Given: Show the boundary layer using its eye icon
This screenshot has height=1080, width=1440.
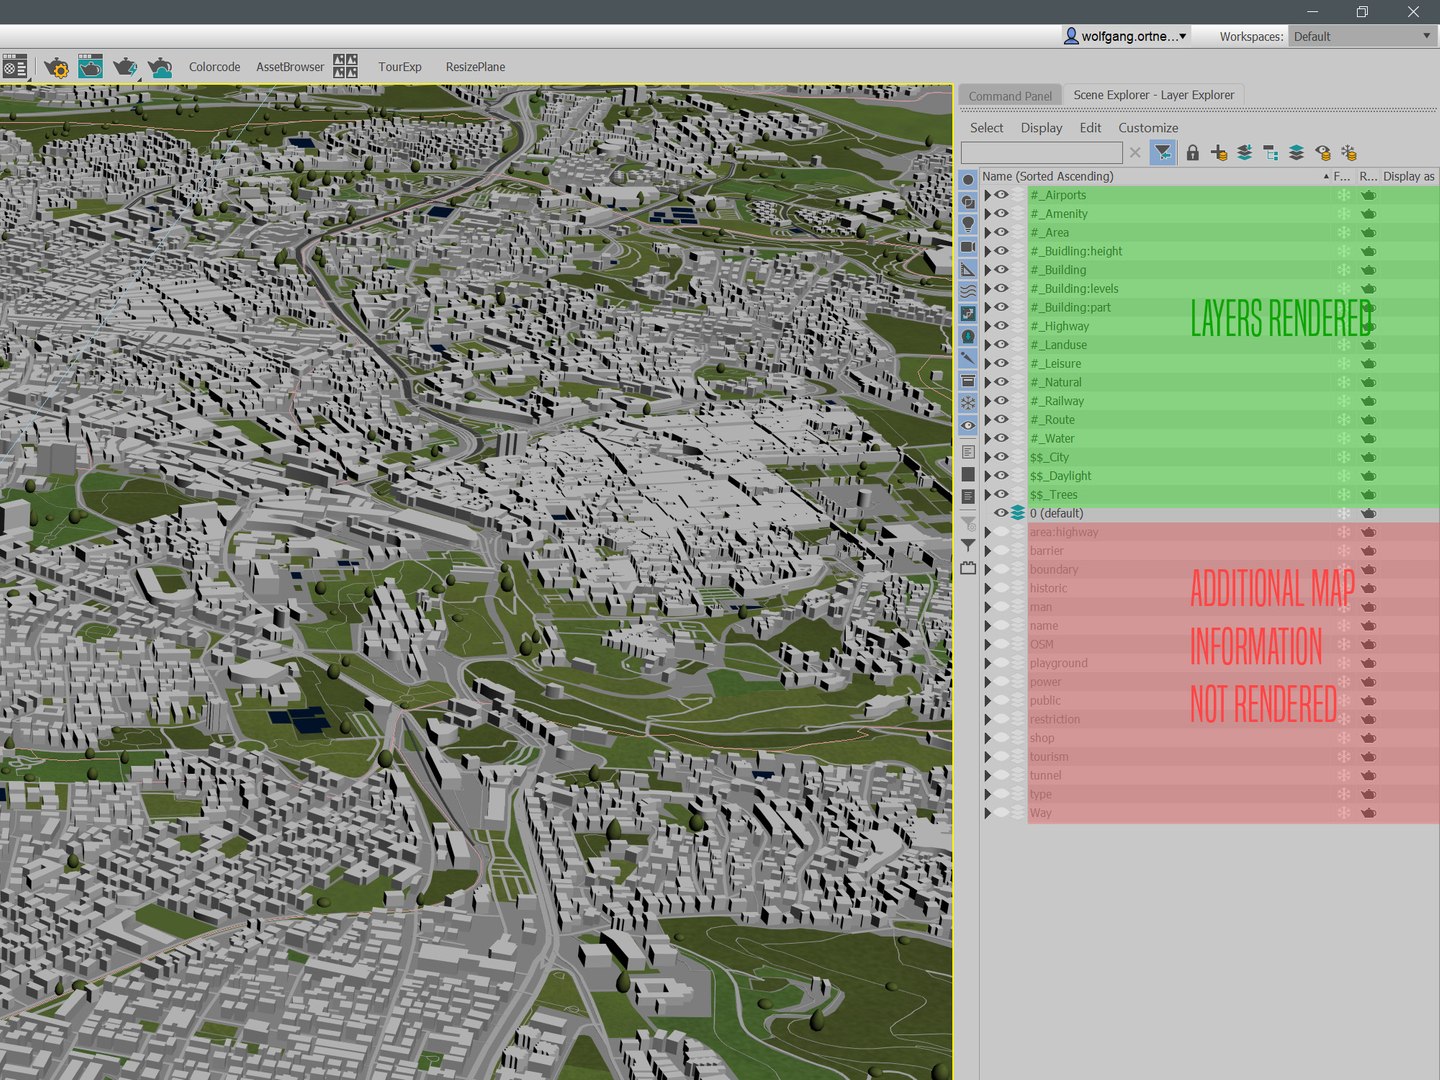Looking at the screenshot, I should pyautogui.click(x=1001, y=570).
